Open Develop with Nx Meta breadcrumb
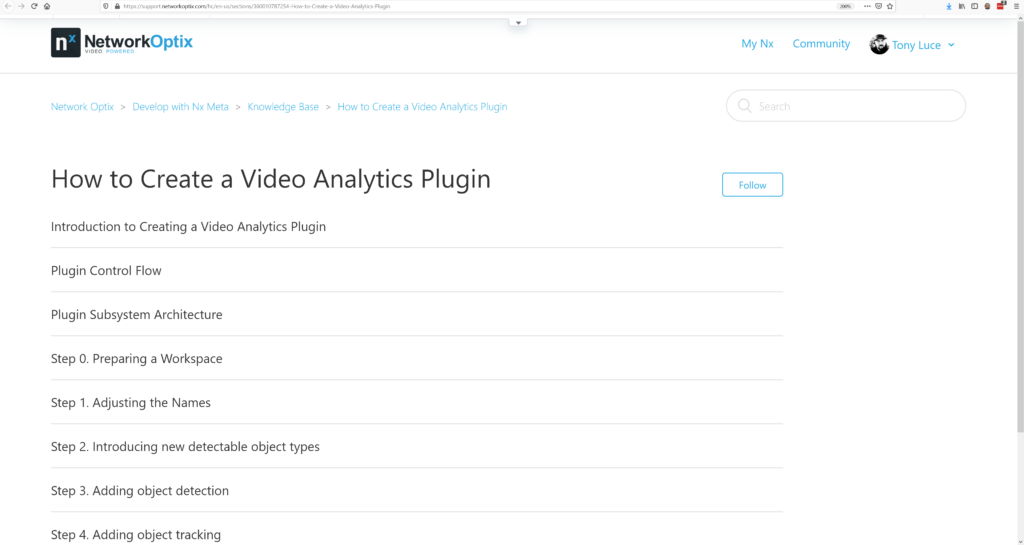Screen dimensions: 1024x545 click(x=180, y=106)
